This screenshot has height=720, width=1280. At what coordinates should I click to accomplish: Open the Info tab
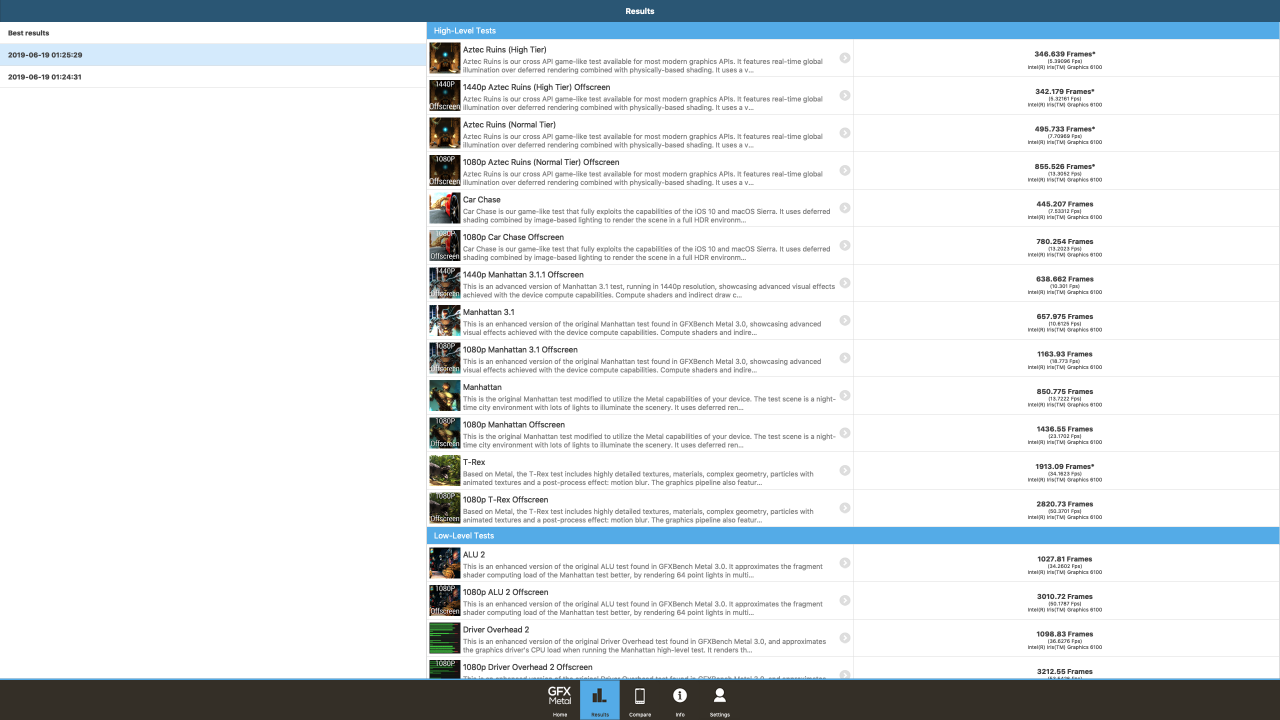[x=680, y=700]
